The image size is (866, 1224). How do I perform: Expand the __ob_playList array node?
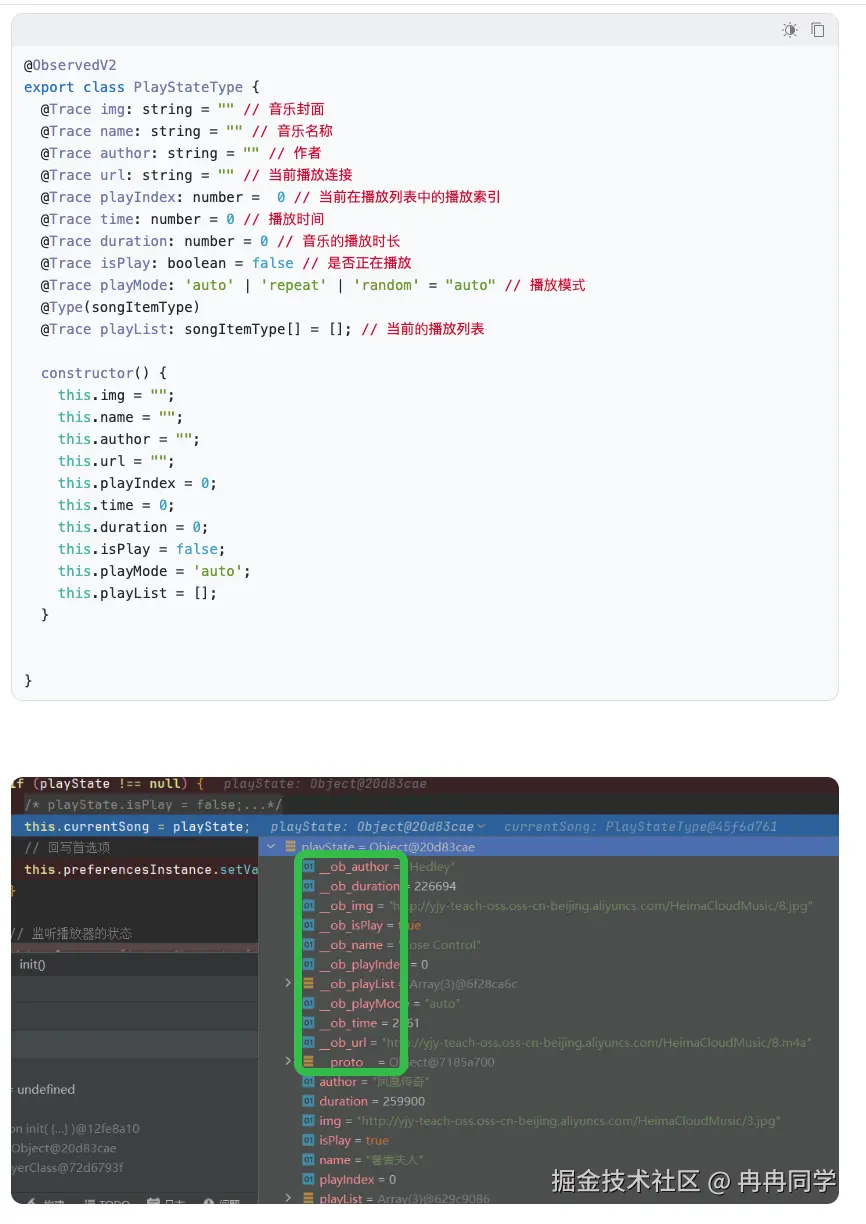(x=289, y=984)
